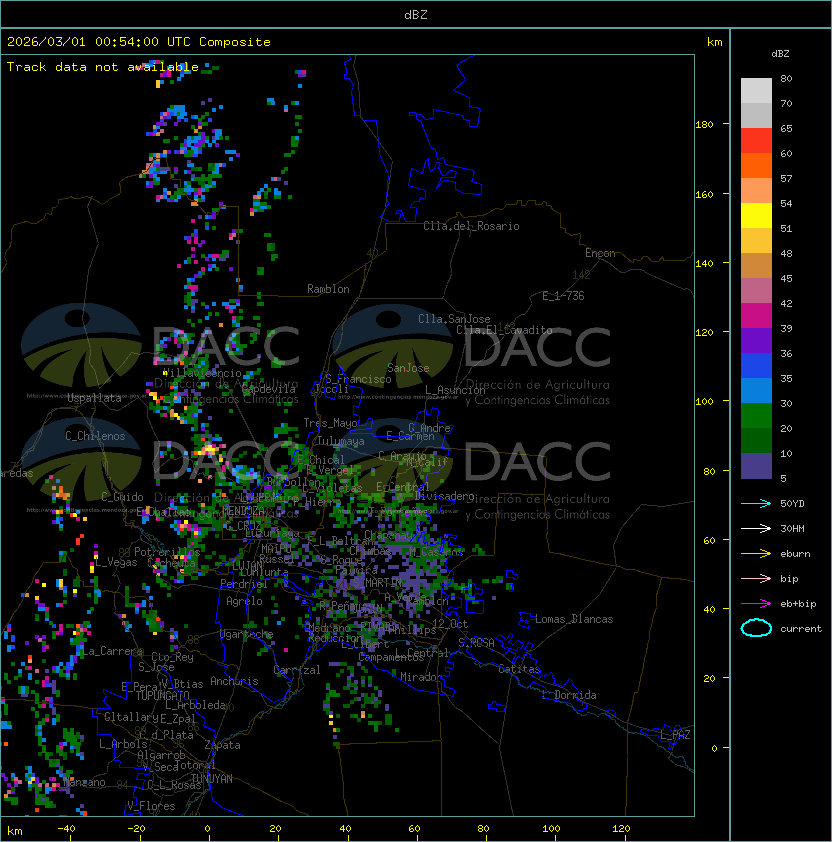Click the 'Perdriel' map label
The height and width of the screenshot is (842, 832).
(x=244, y=584)
